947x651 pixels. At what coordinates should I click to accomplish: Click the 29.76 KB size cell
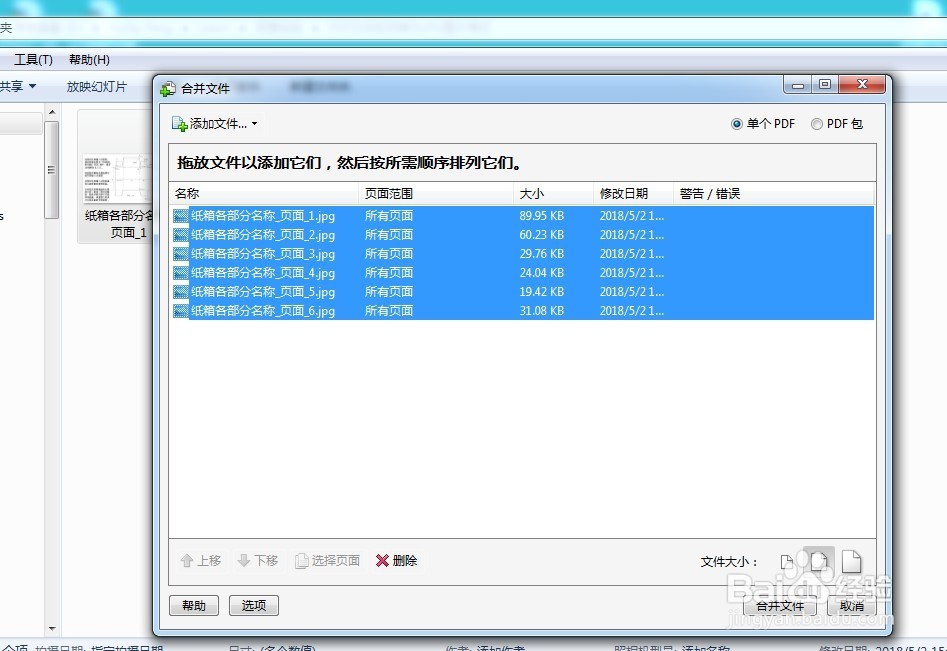[x=542, y=254]
